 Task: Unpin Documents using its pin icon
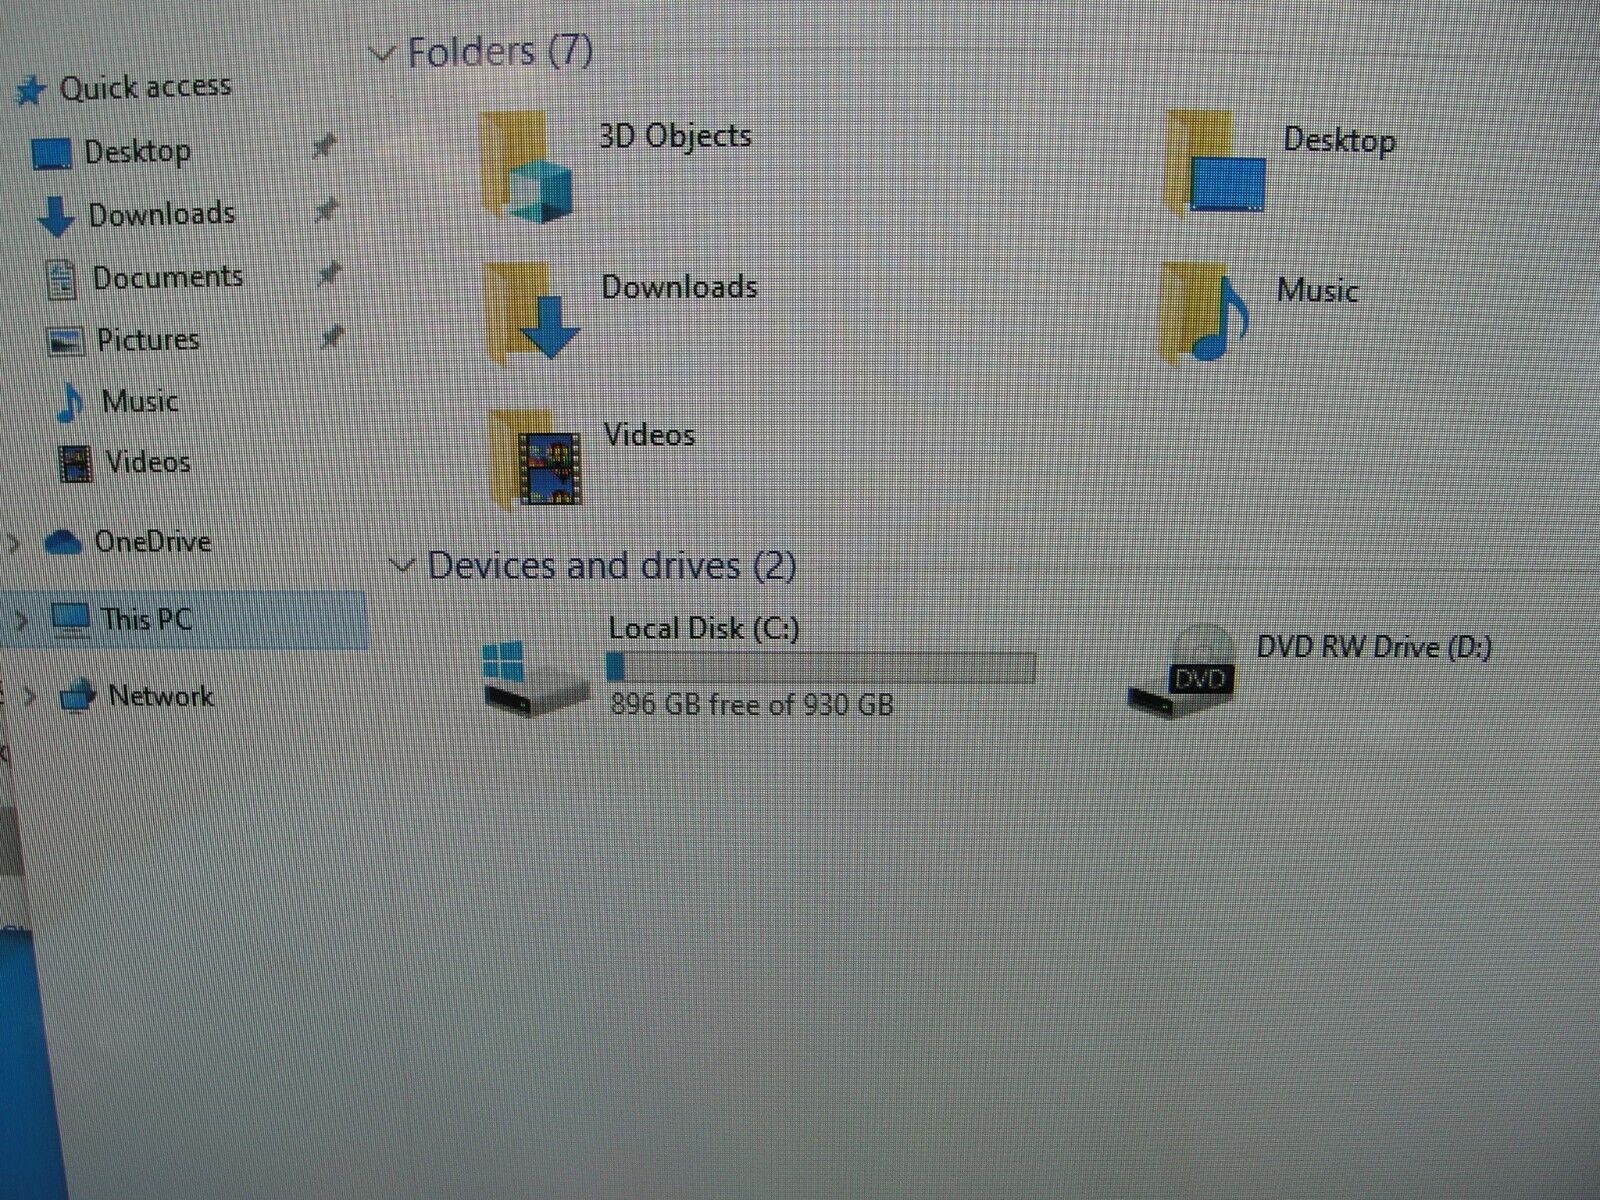329,273
